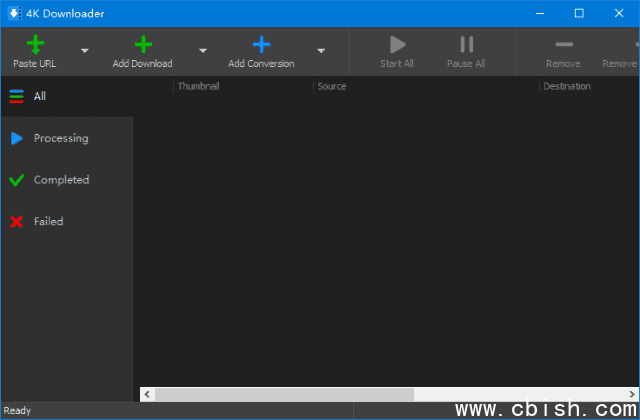Image resolution: width=640 pixels, height=420 pixels.
Task: Click the Thumbnail column header
Action: pos(198,86)
